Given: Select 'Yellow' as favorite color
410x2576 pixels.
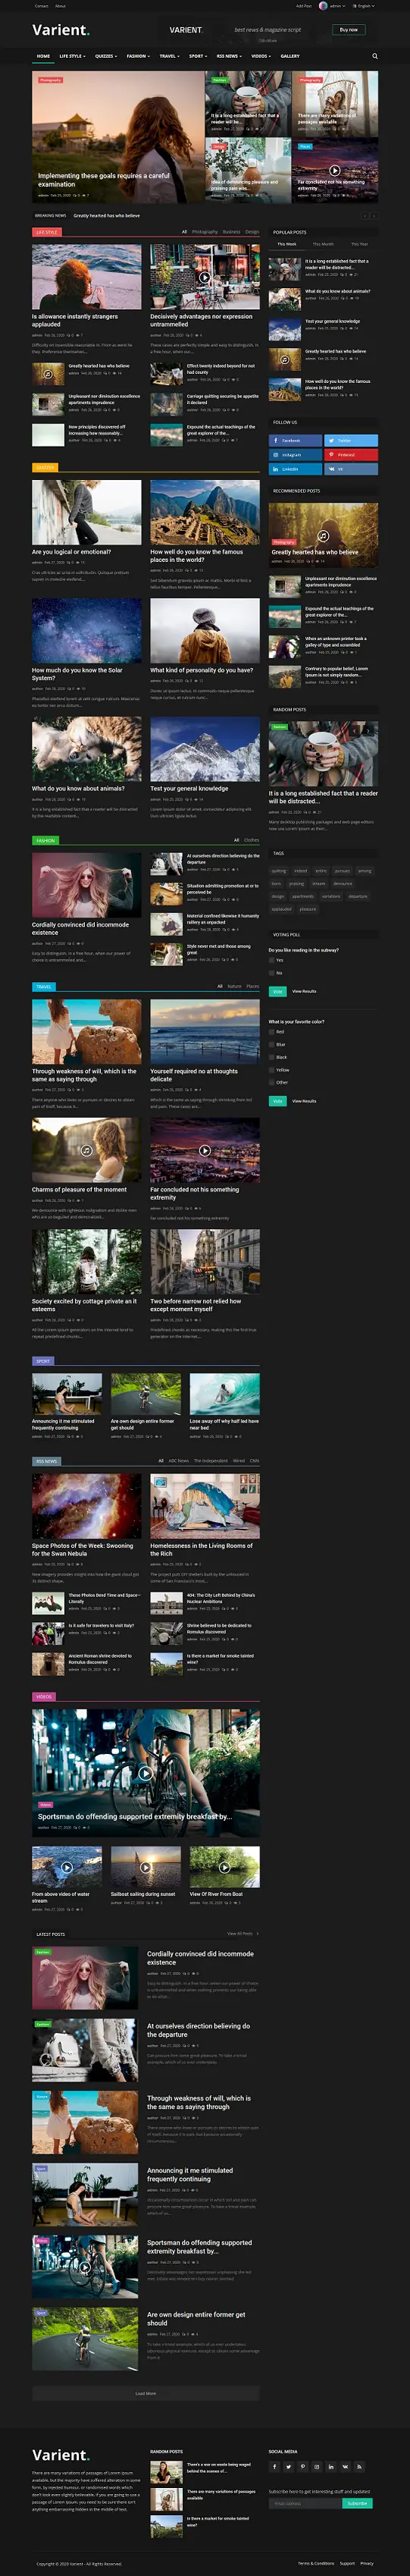Looking at the screenshot, I should (x=272, y=1069).
